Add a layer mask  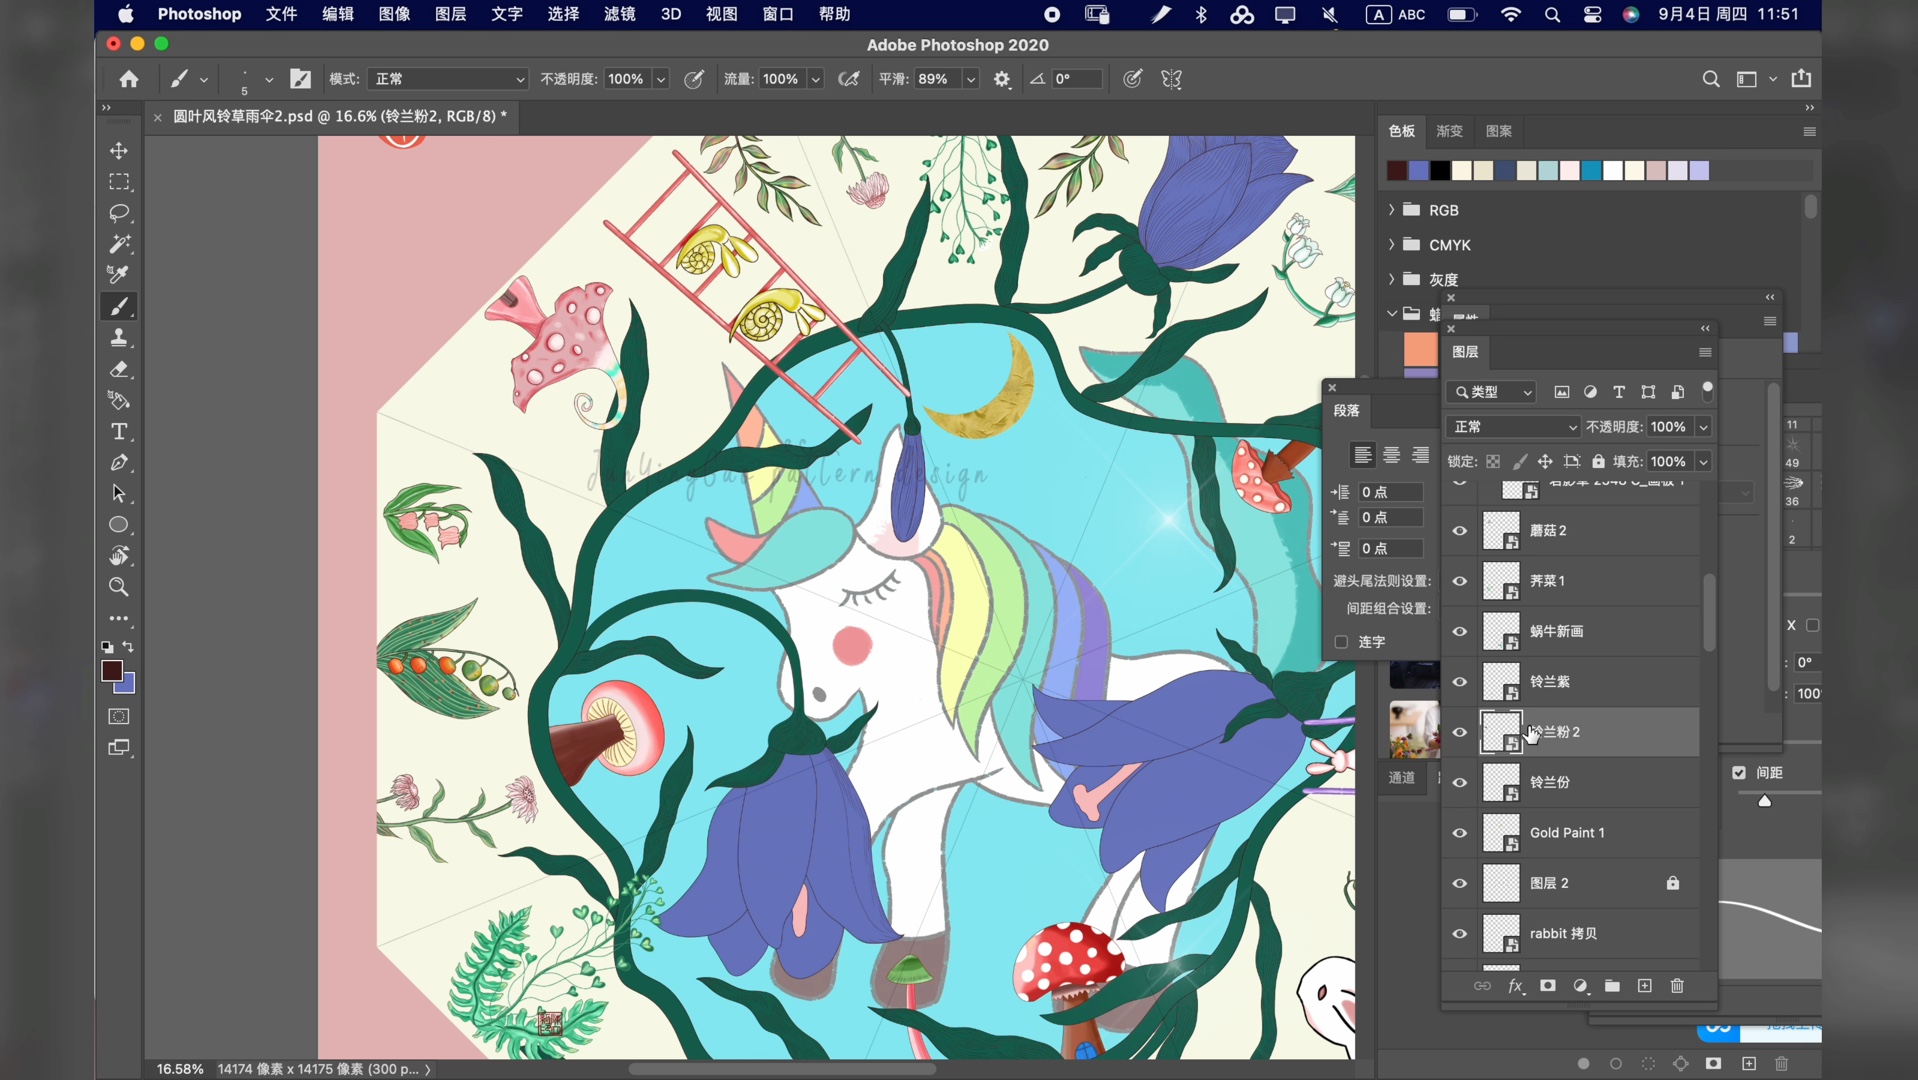click(1548, 986)
